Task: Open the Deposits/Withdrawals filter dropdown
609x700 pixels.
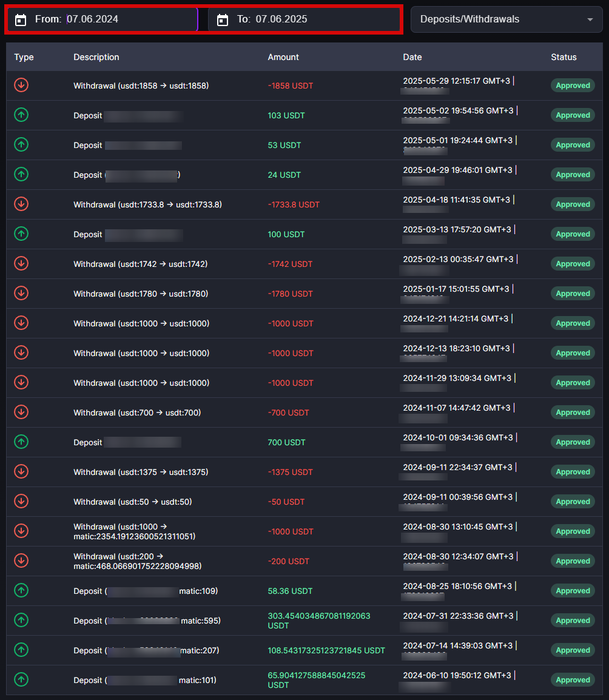Action: (506, 19)
